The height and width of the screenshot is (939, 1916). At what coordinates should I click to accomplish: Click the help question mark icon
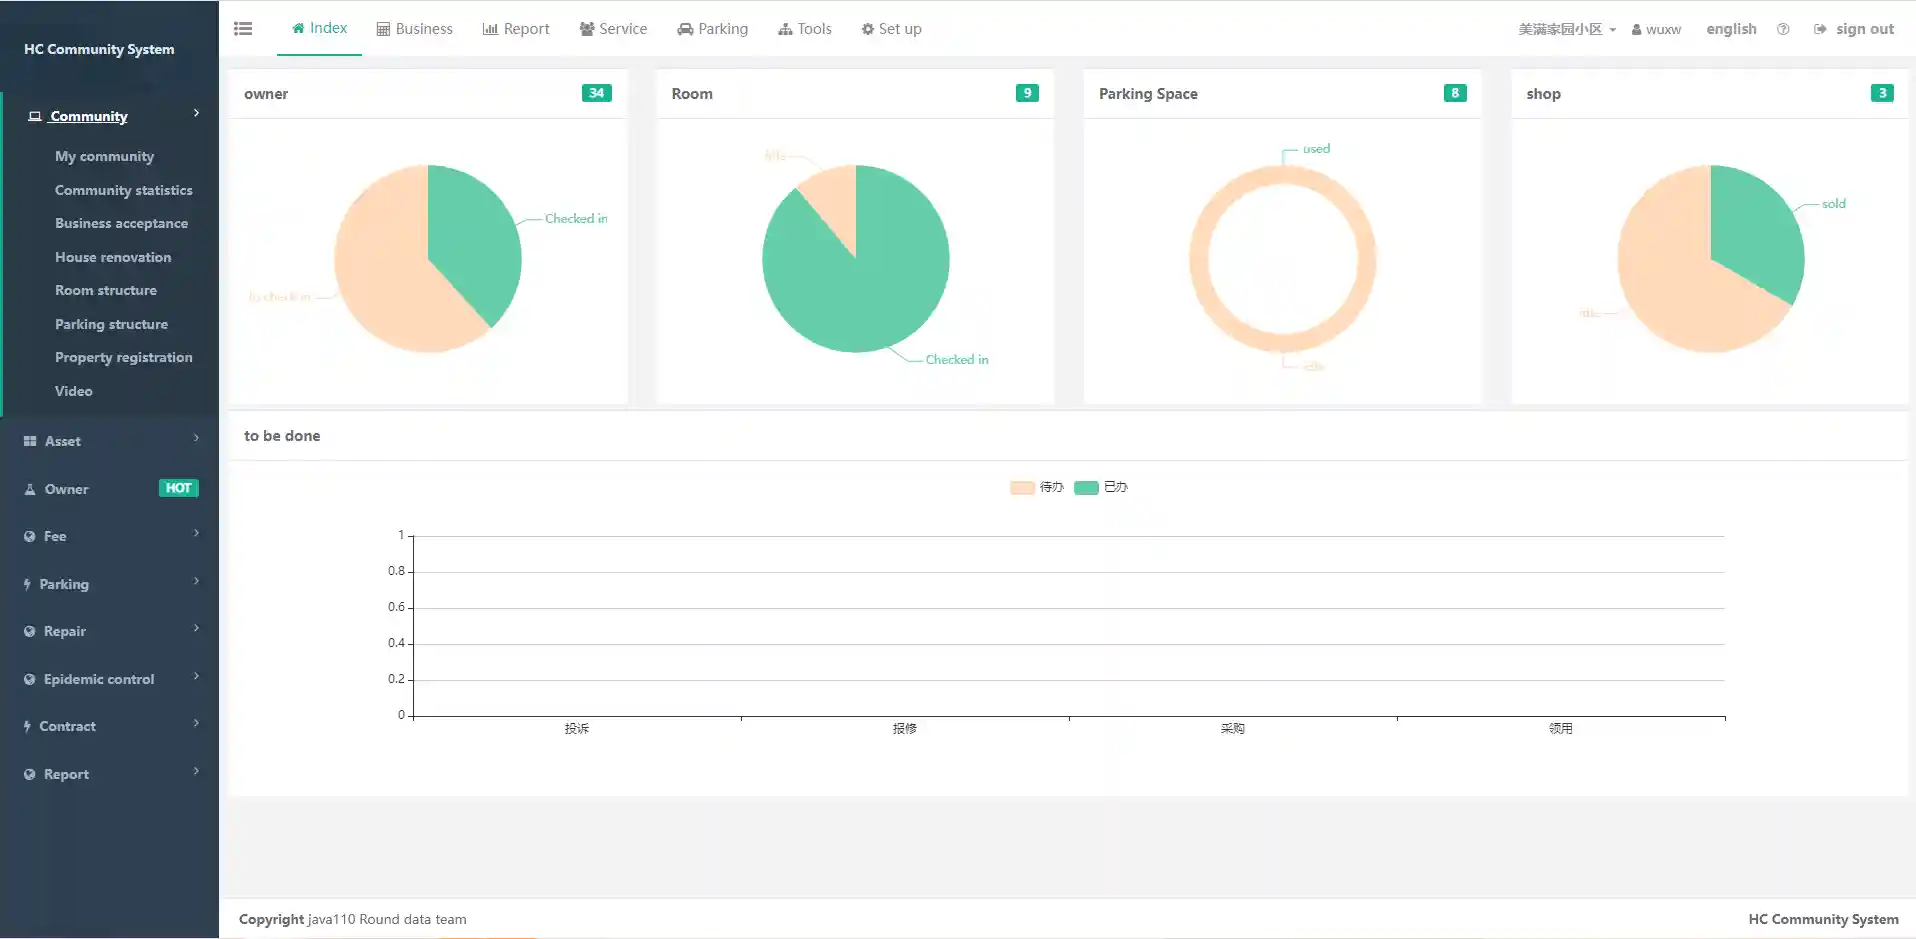[1783, 29]
